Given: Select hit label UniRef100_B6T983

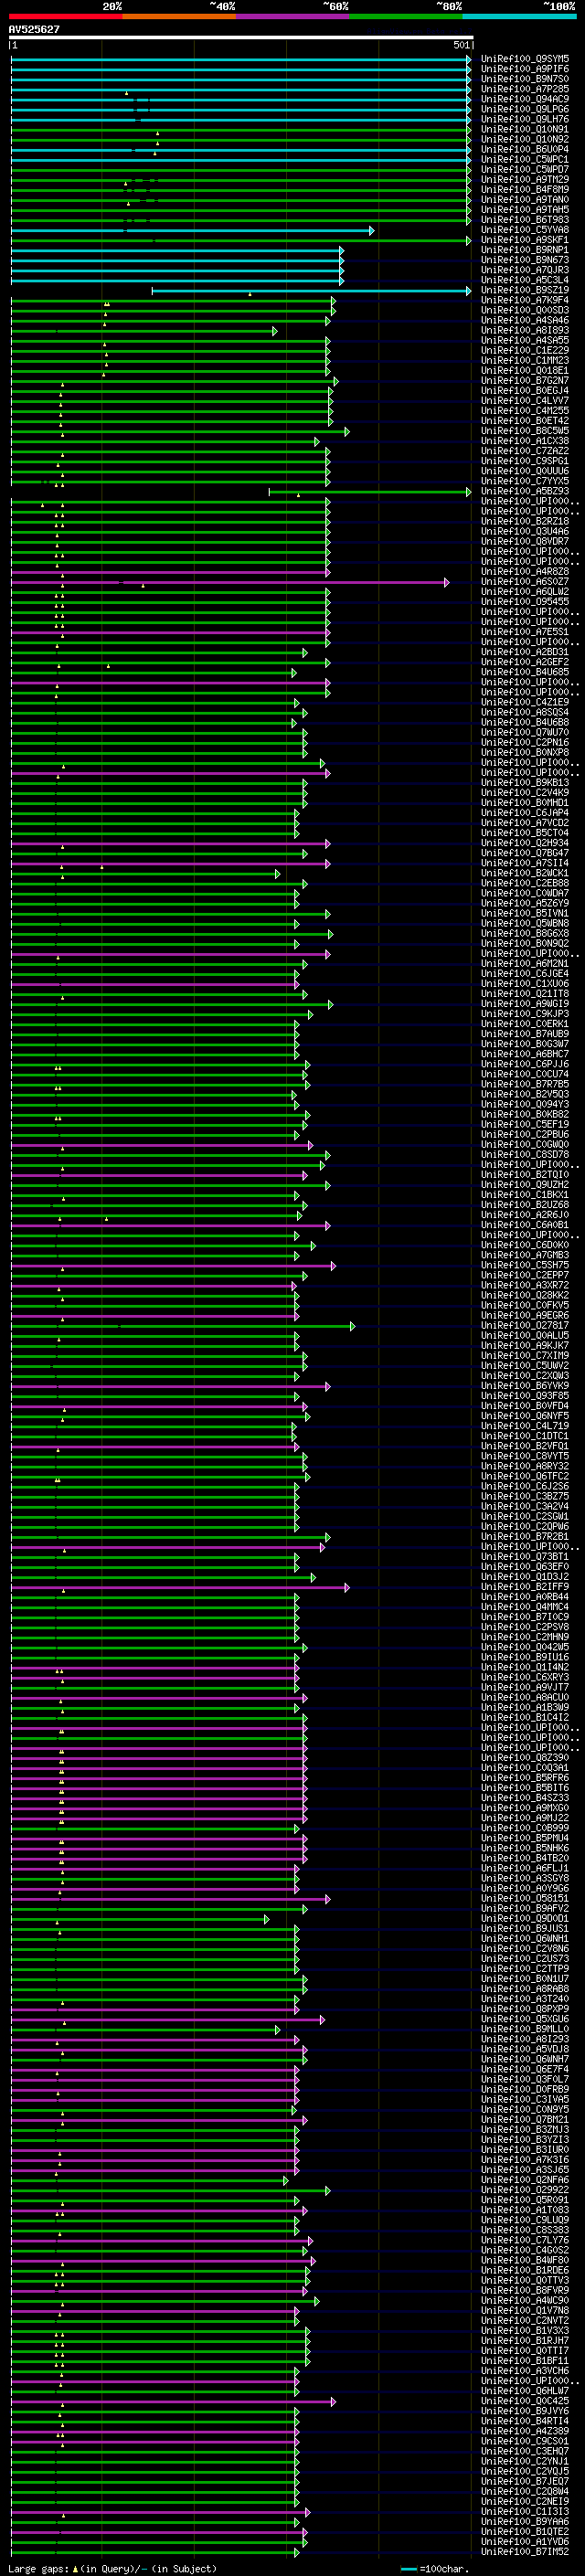Looking at the screenshot, I should 525,220.
